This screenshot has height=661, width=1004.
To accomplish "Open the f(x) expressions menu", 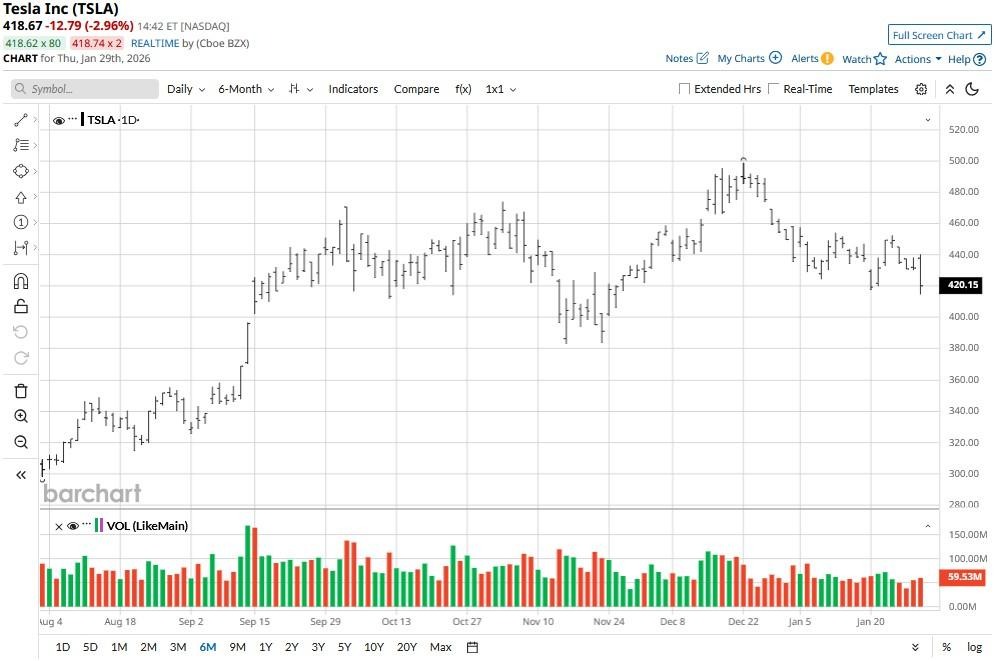I will 463,89.
